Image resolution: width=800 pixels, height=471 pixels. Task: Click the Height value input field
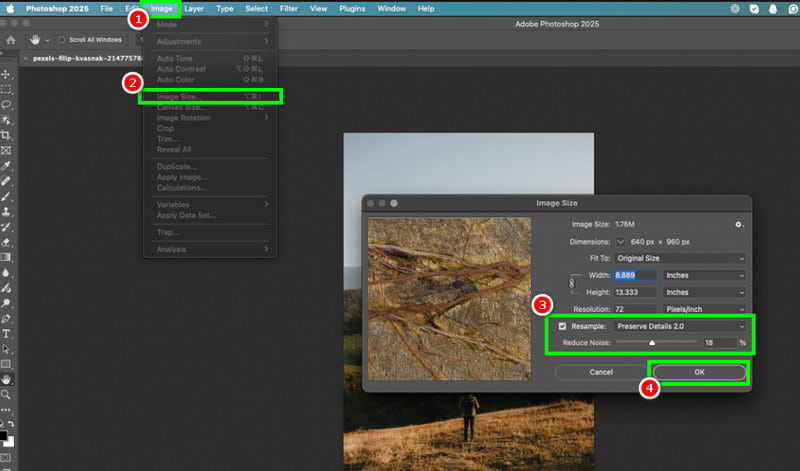coord(634,291)
